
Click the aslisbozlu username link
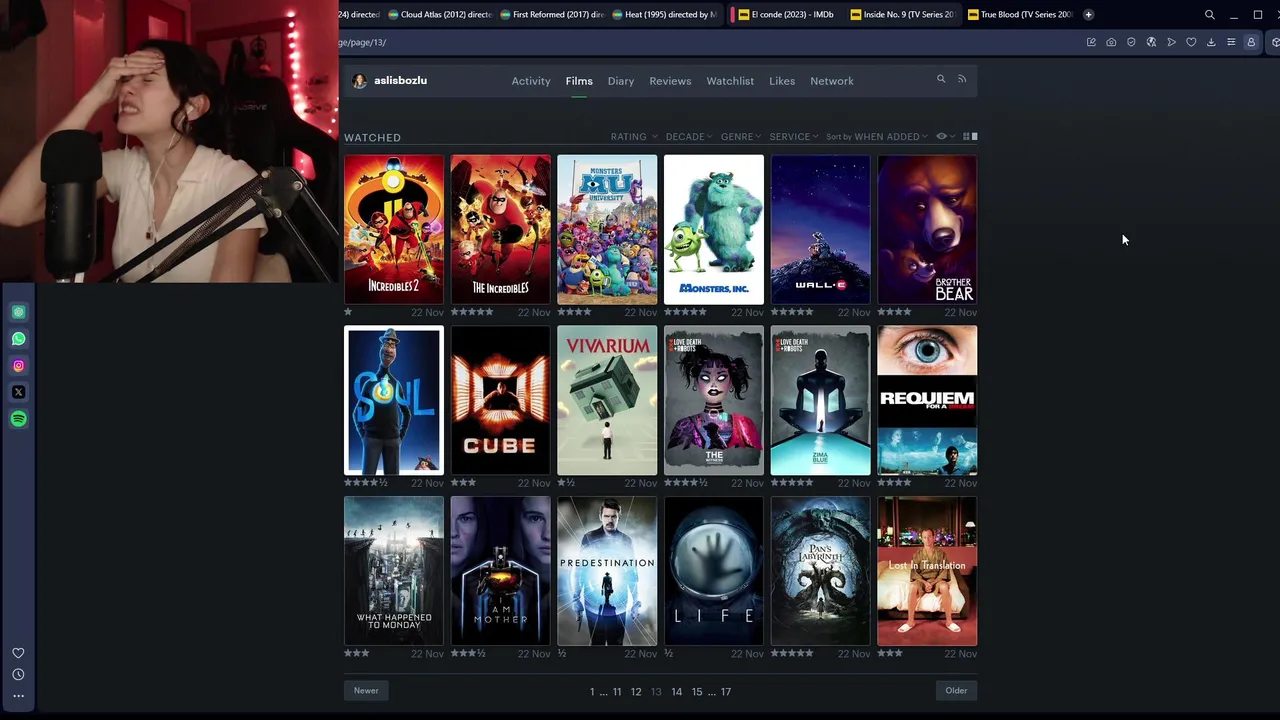(x=400, y=81)
